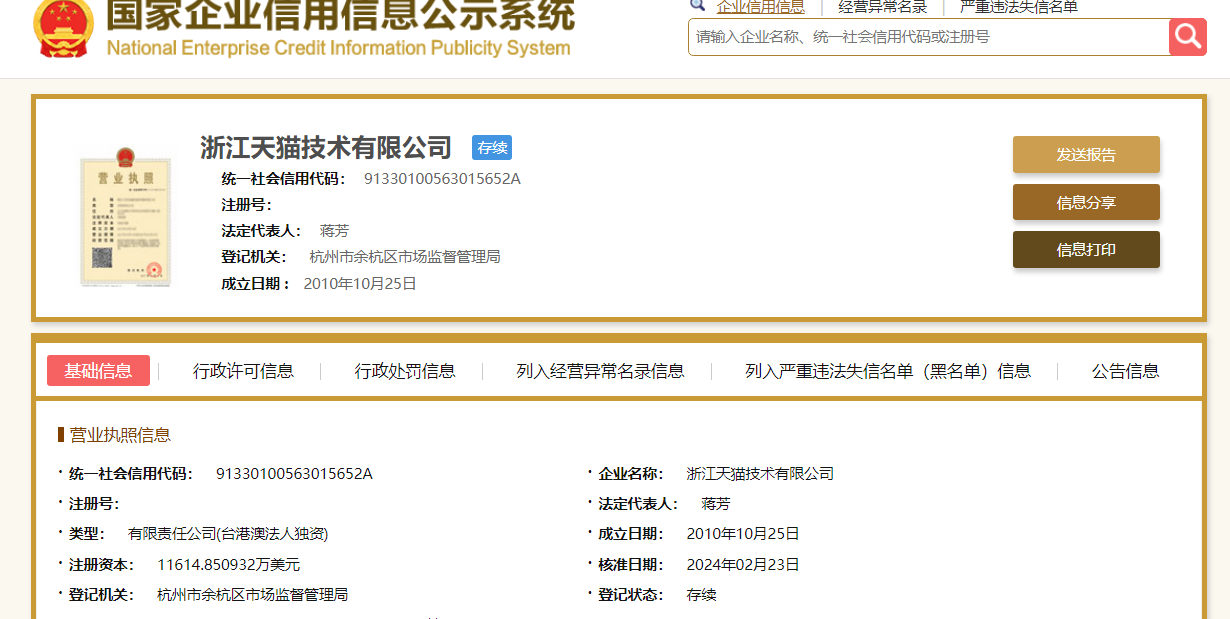Open the 列入严重违法失信名单（黑名单）信息 tab
1230x619 pixels.
[x=887, y=371]
